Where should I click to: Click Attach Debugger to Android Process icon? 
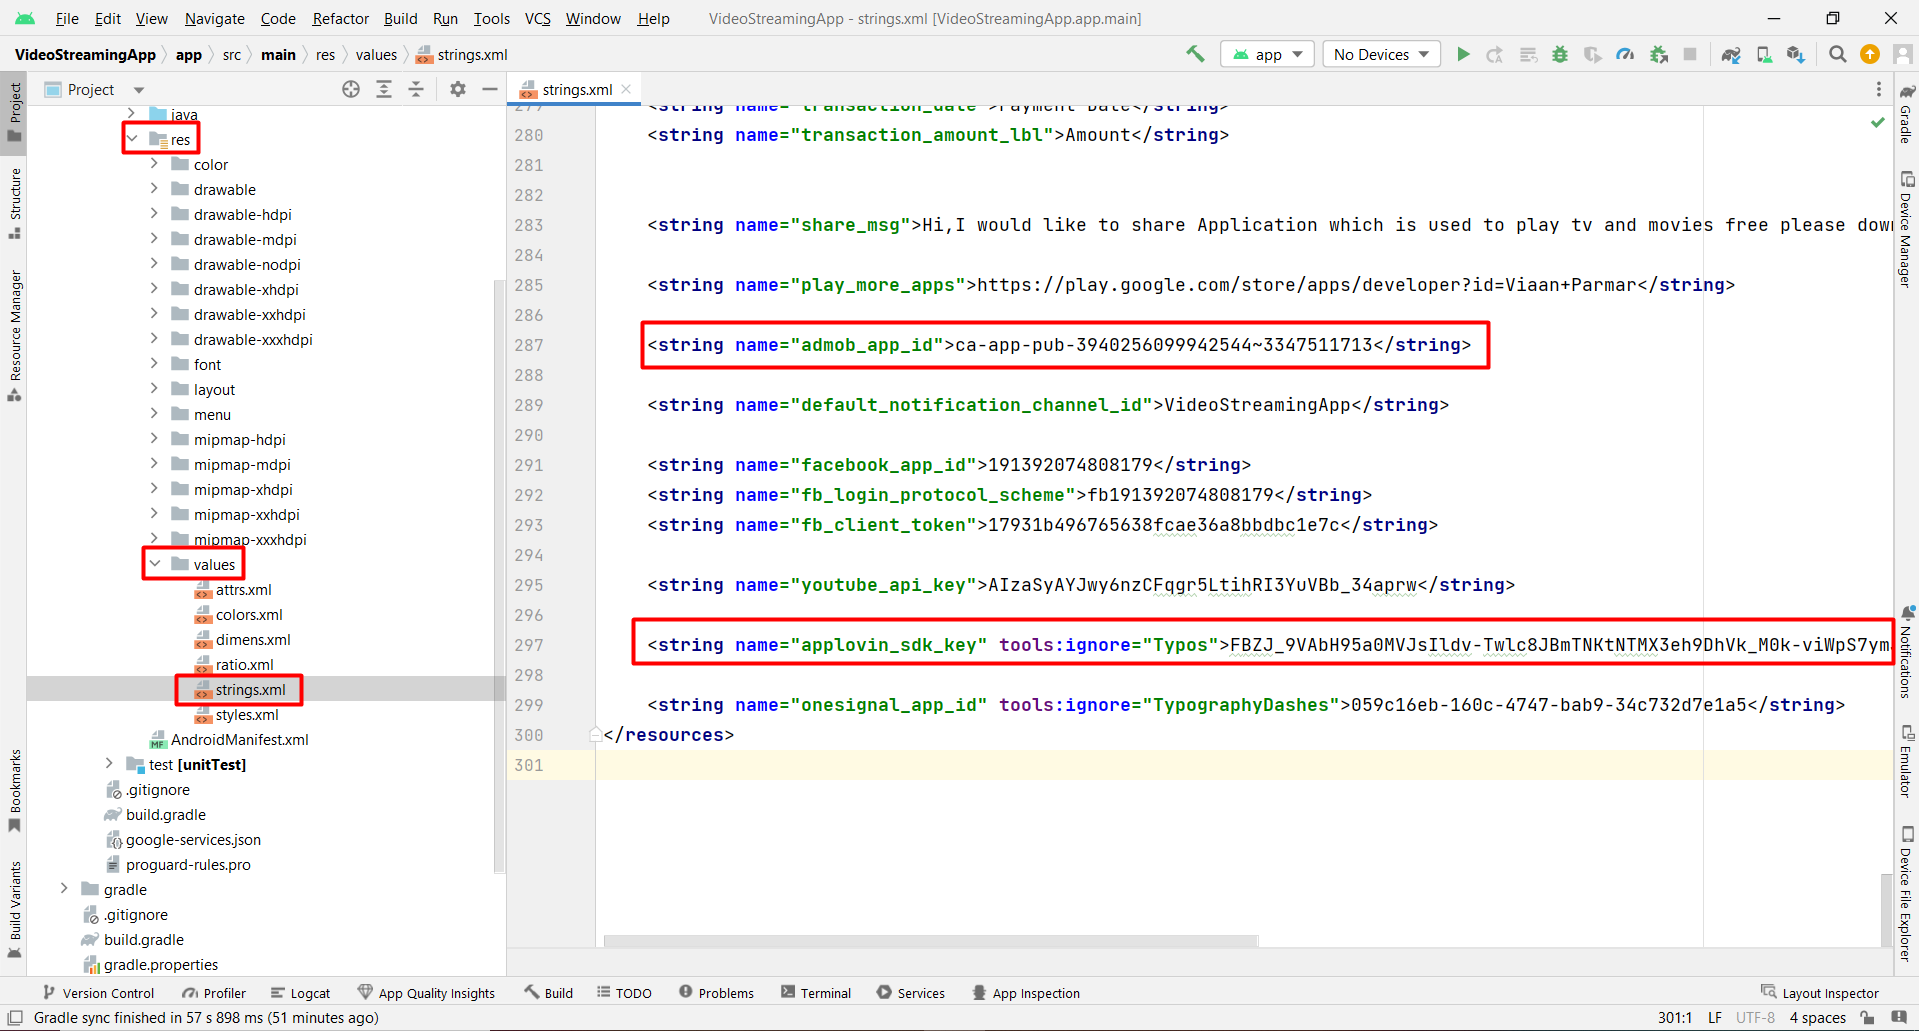click(1658, 54)
